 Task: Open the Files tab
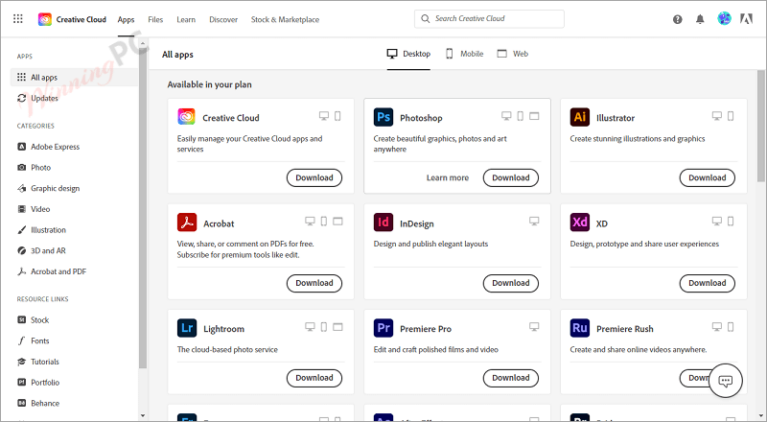click(155, 20)
